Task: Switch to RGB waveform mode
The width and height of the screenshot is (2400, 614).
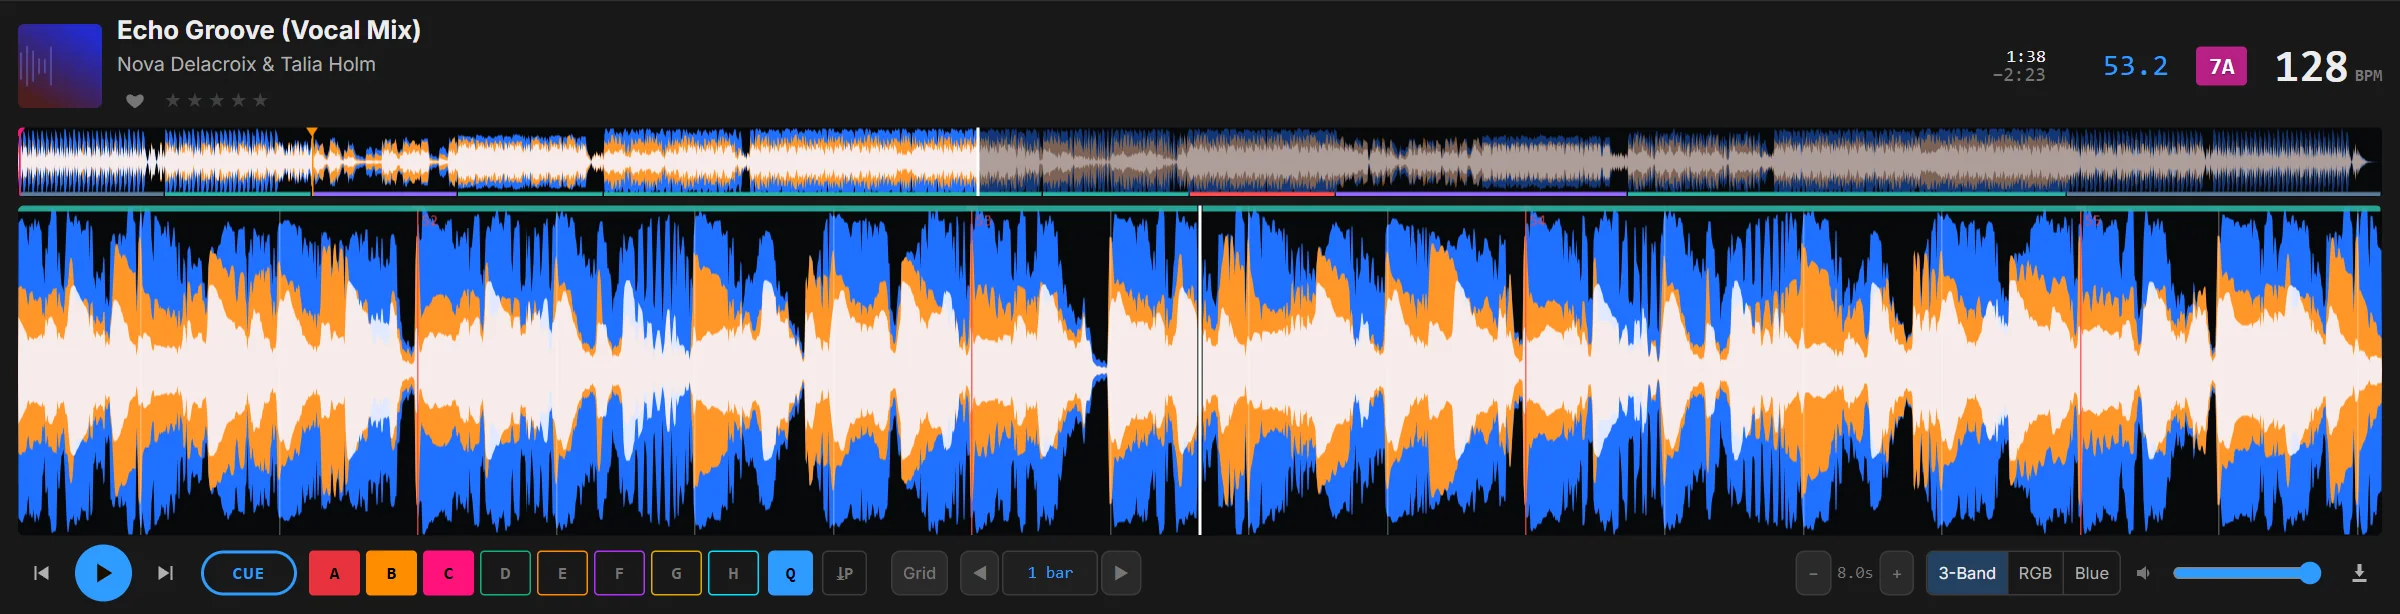Action: tap(2035, 573)
